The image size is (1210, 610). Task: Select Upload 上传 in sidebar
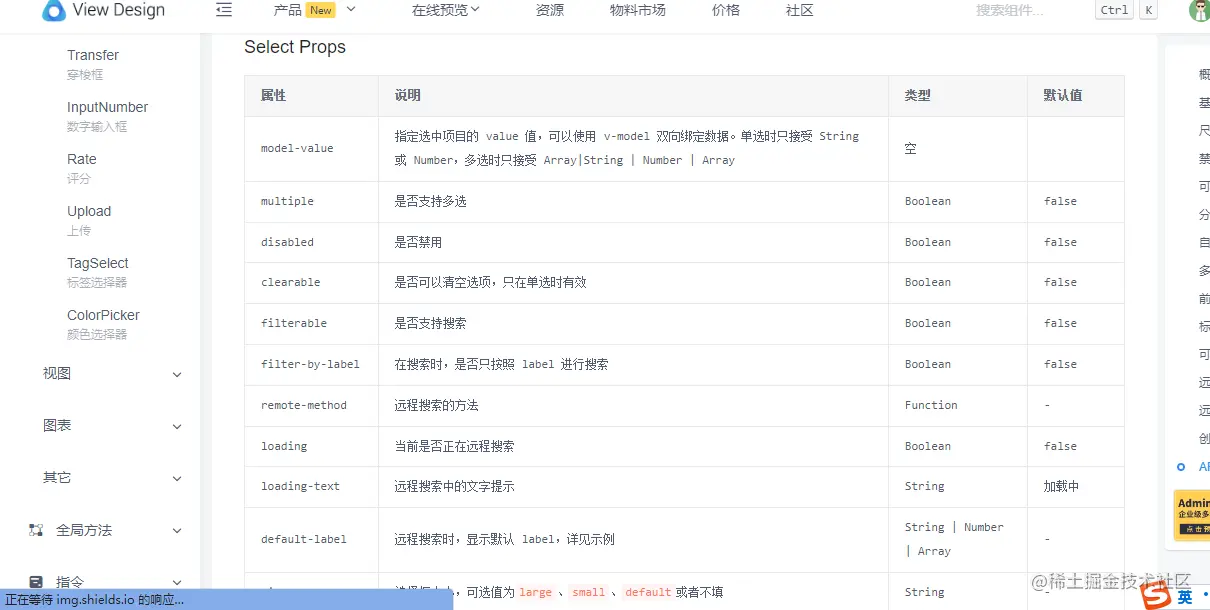click(89, 220)
